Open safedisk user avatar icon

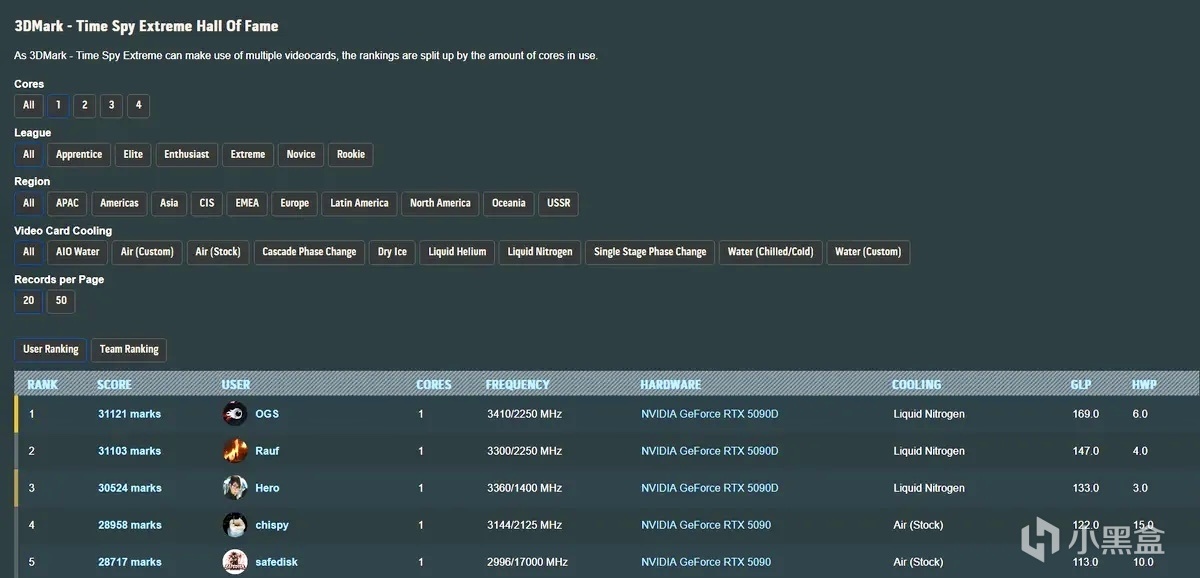tap(234, 562)
